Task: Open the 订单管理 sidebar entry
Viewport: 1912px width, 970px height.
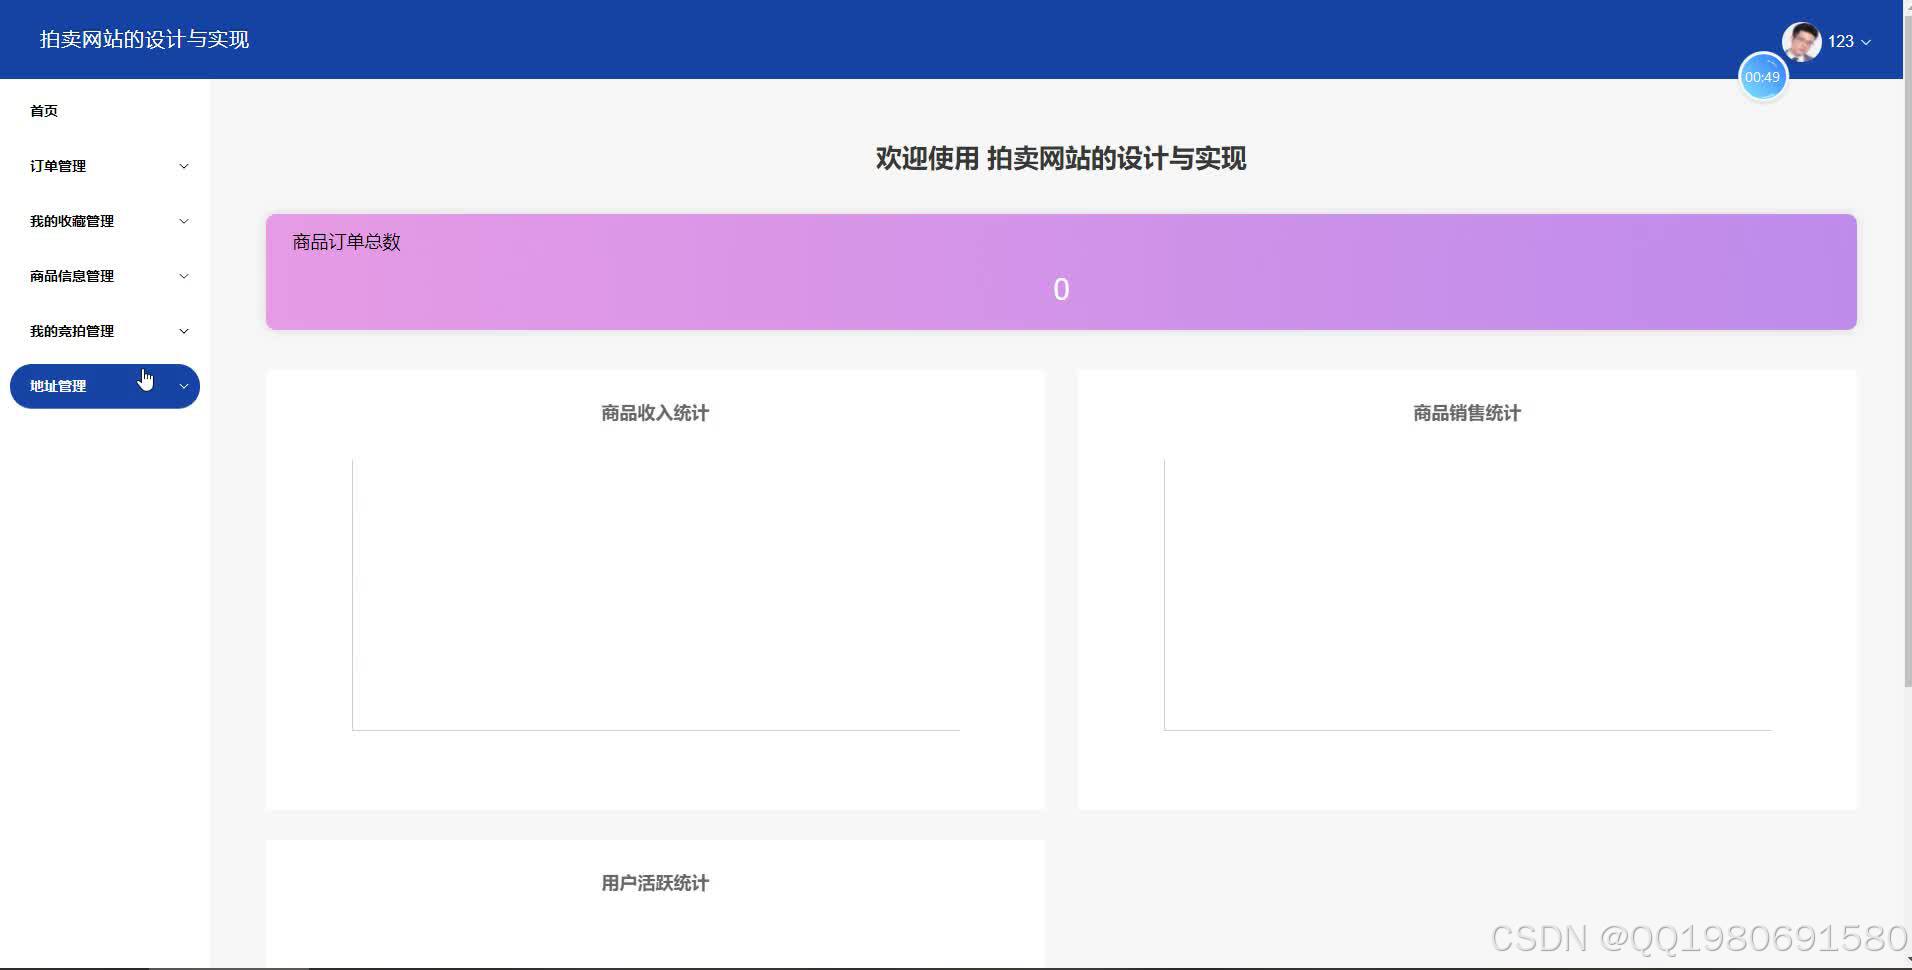Action: click(x=57, y=166)
